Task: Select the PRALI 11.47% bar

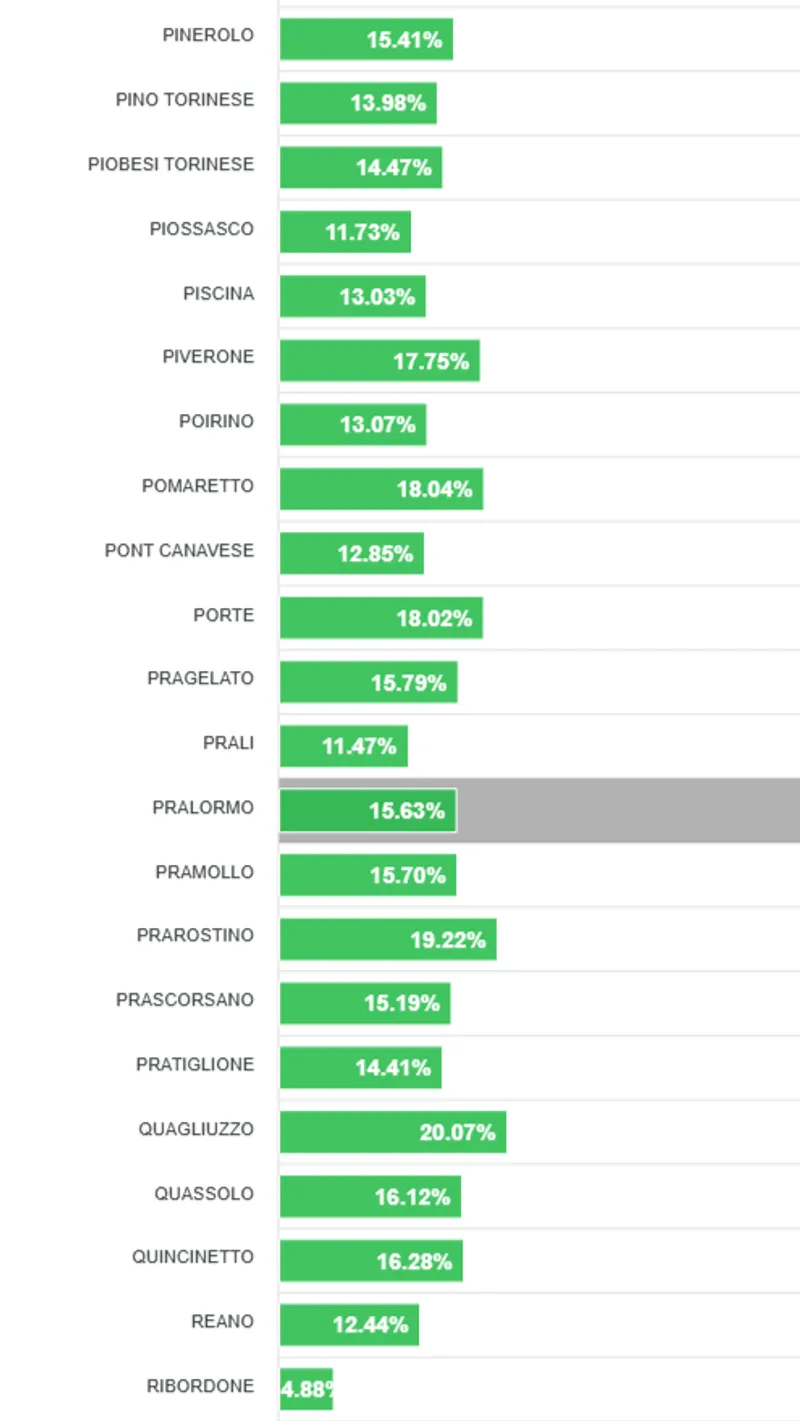Action: point(343,746)
